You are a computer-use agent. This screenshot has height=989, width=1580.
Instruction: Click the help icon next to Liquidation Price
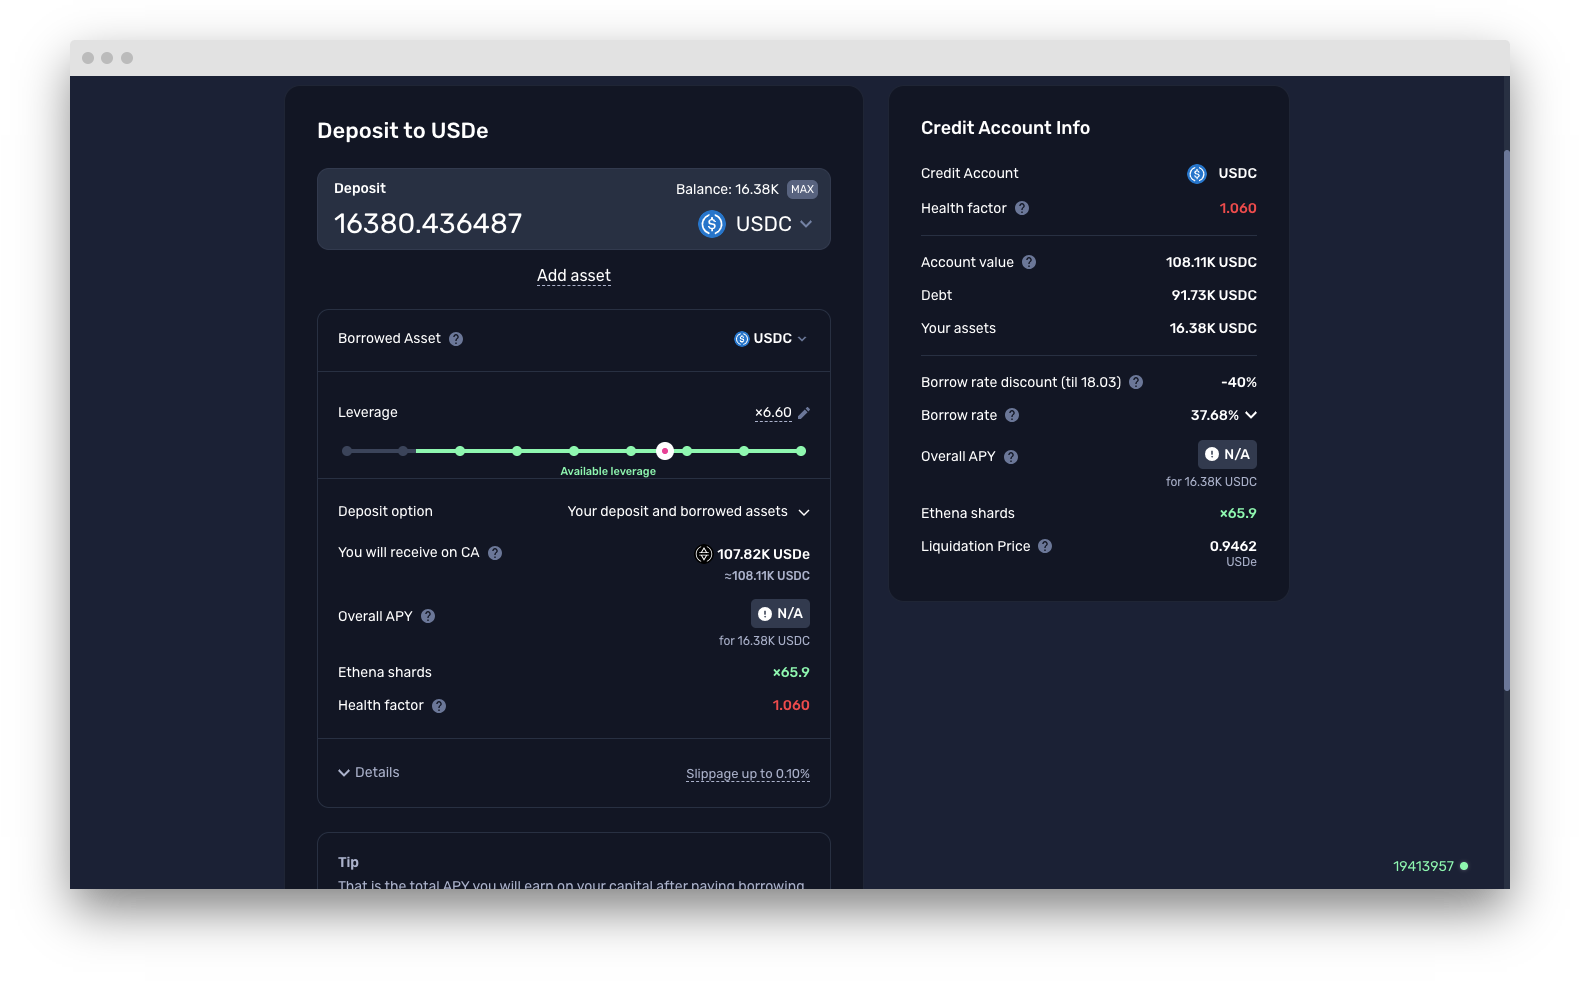point(1045,546)
